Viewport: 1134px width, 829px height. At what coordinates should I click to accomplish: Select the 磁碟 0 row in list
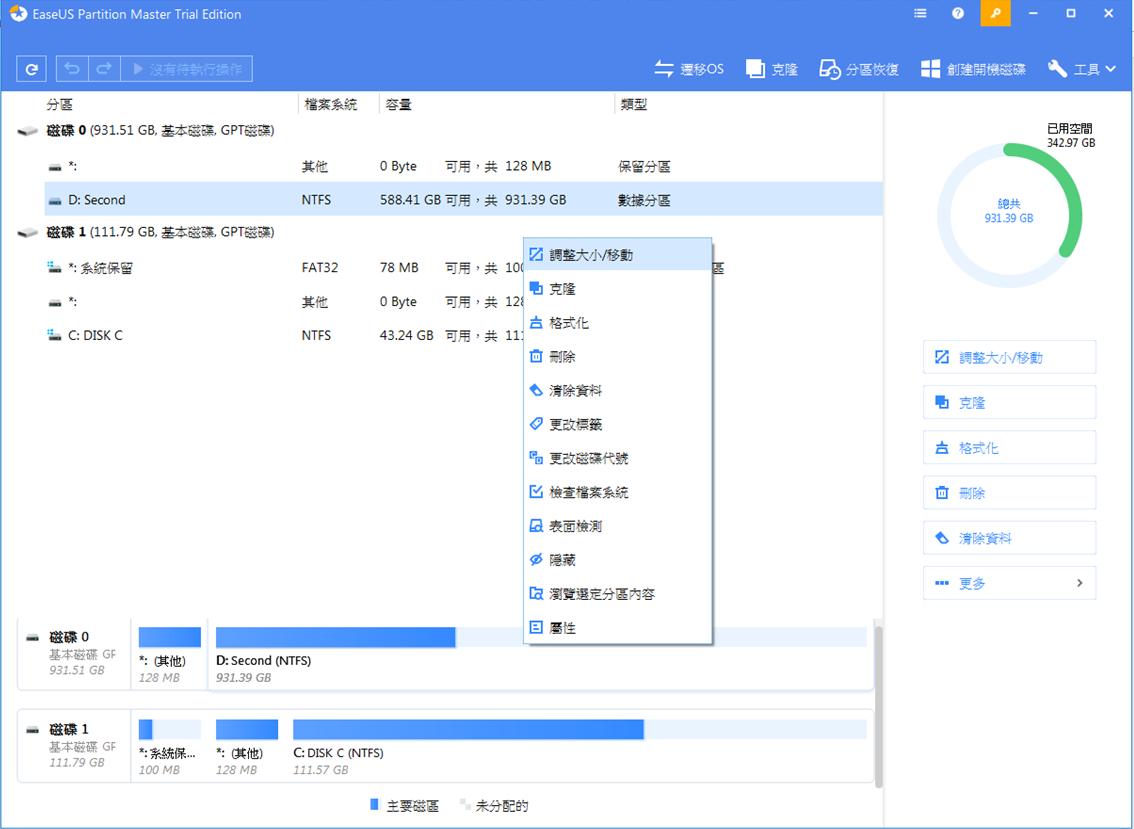pyautogui.click(x=448, y=131)
